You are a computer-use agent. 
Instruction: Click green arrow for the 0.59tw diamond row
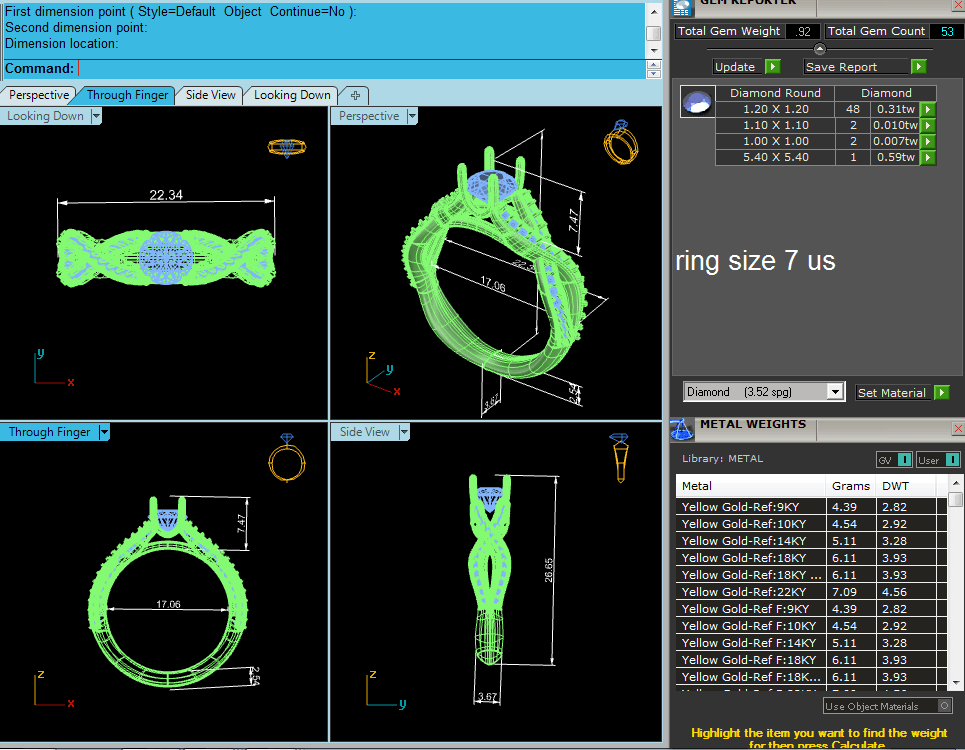927,157
